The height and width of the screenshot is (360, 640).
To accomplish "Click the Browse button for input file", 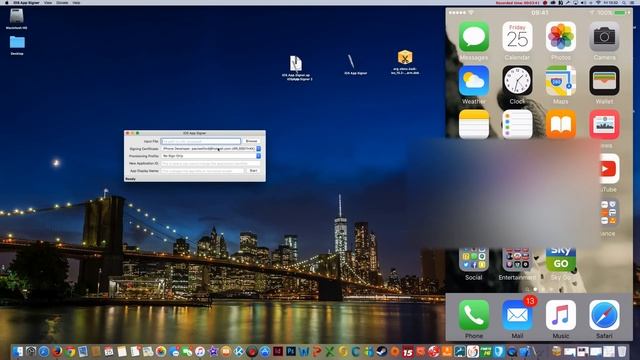I will [251, 141].
